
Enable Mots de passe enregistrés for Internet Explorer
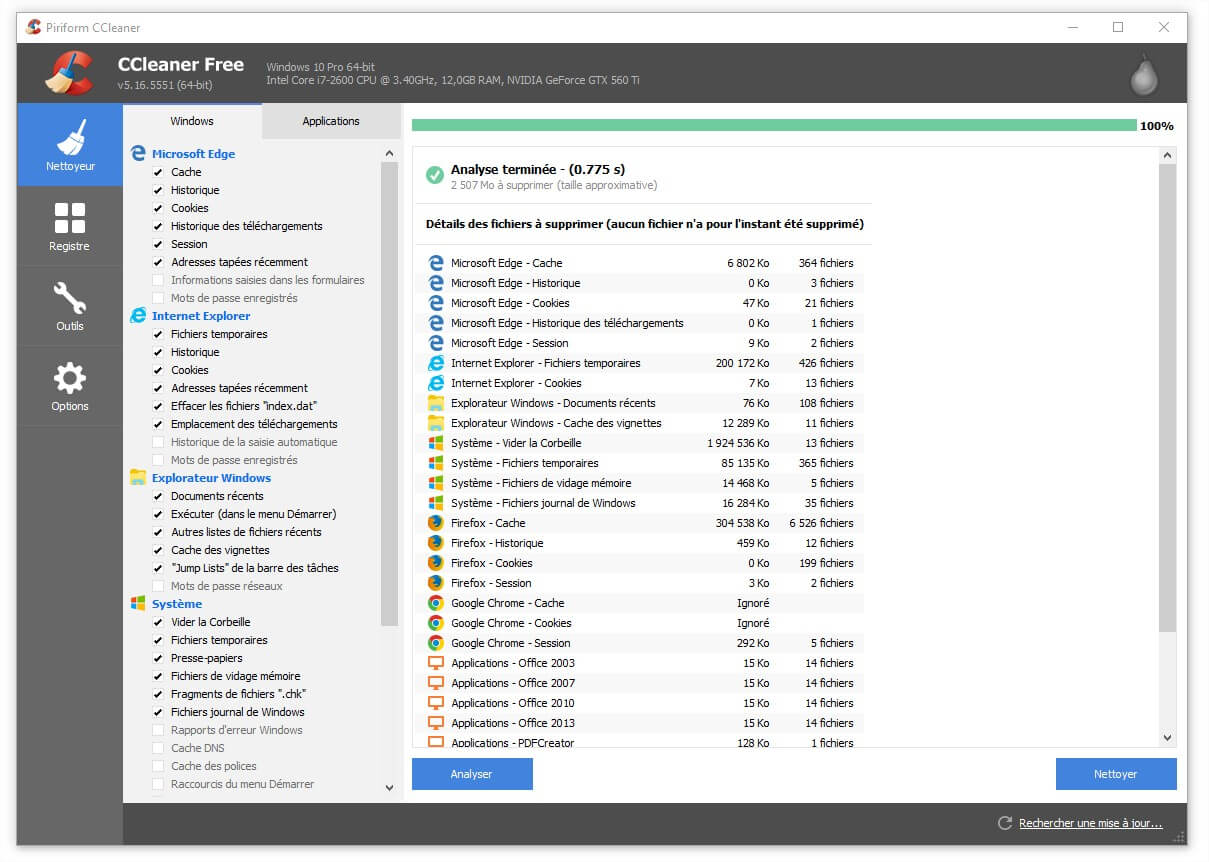click(158, 460)
